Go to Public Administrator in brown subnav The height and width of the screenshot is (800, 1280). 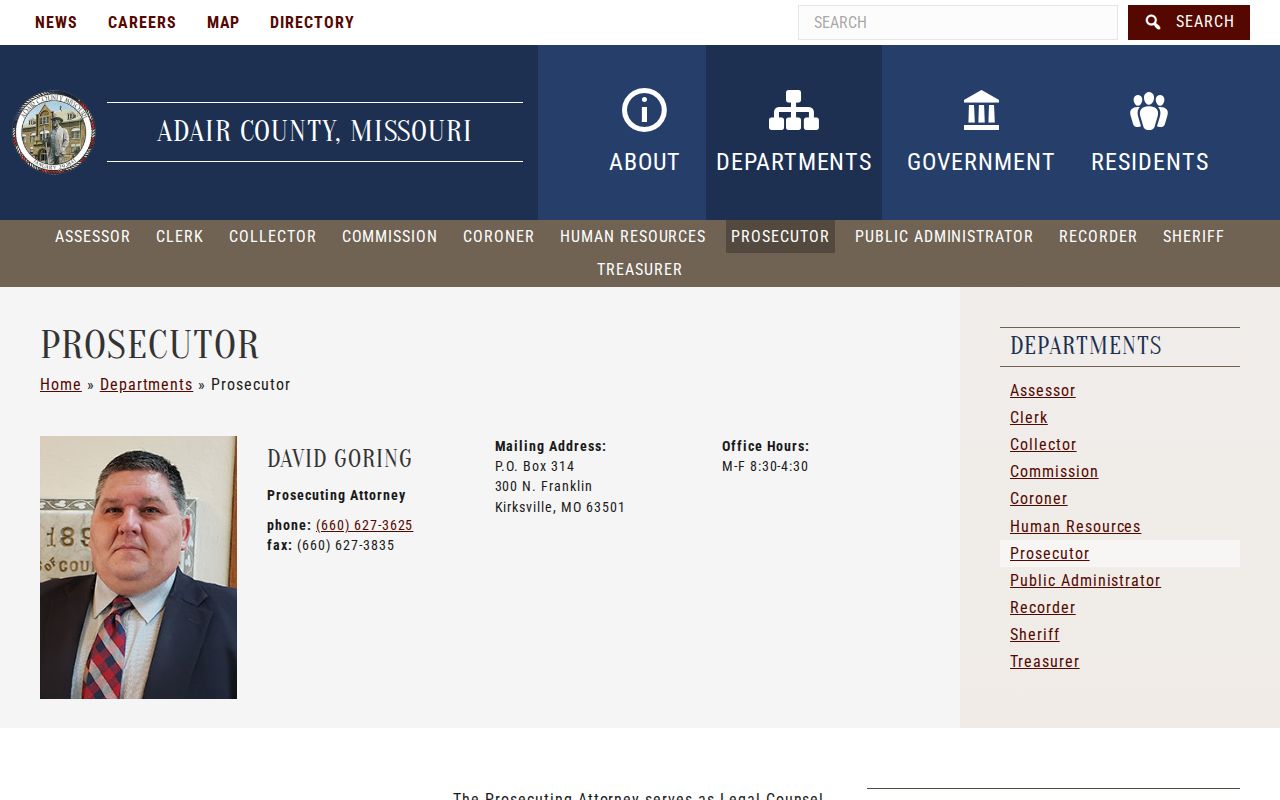pyautogui.click(x=944, y=236)
